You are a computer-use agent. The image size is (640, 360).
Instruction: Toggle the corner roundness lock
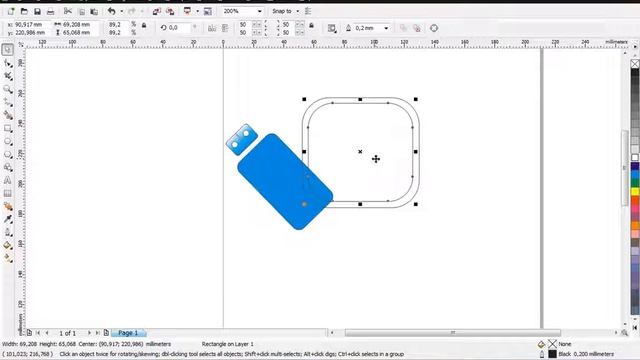click(311, 25)
